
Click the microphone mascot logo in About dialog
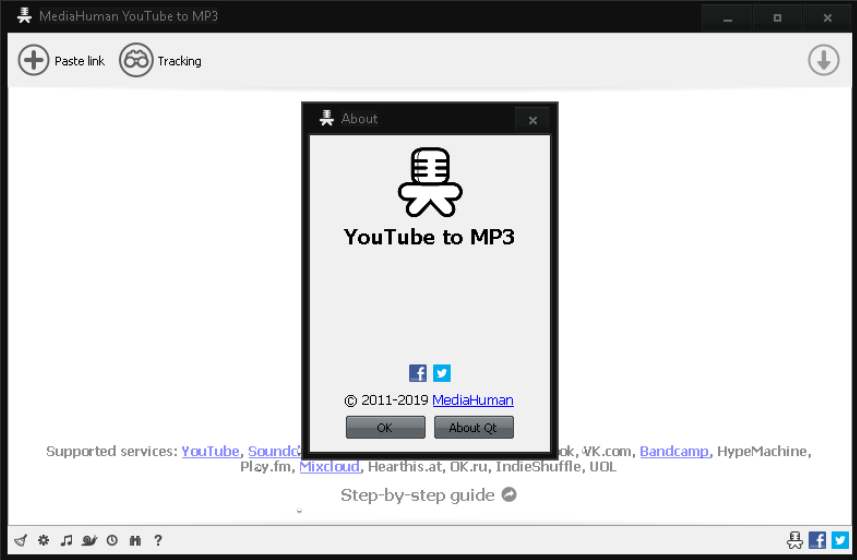(x=430, y=182)
